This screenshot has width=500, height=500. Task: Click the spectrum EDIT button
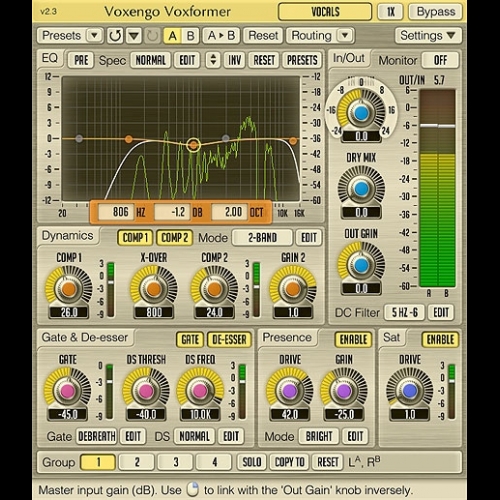point(187,60)
